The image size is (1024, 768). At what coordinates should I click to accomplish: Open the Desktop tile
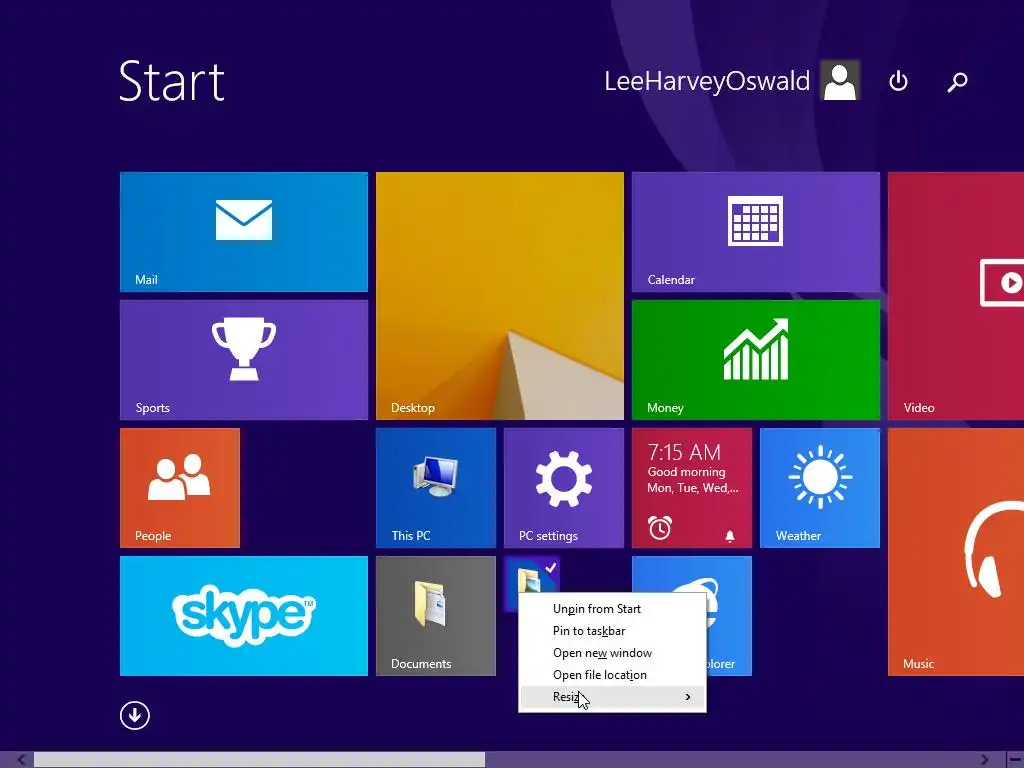click(500, 296)
